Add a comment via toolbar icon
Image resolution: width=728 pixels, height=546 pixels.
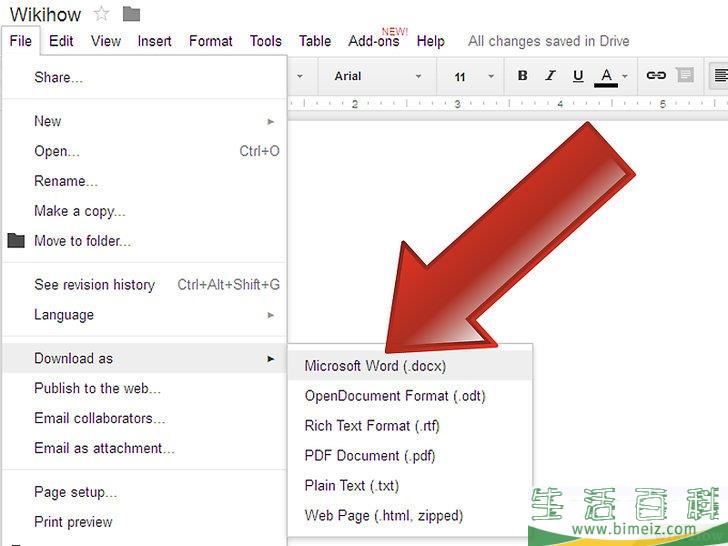click(684, 75)
